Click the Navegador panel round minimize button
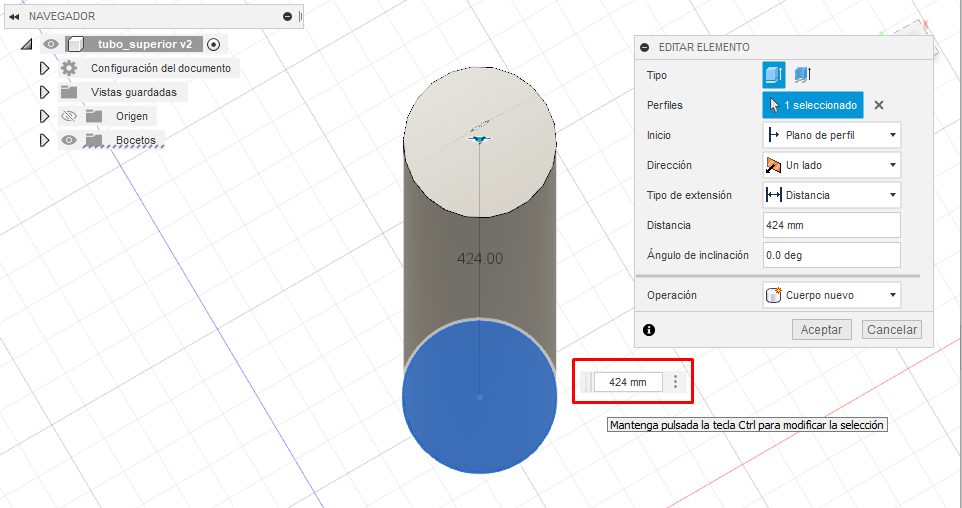 [287, 17]
